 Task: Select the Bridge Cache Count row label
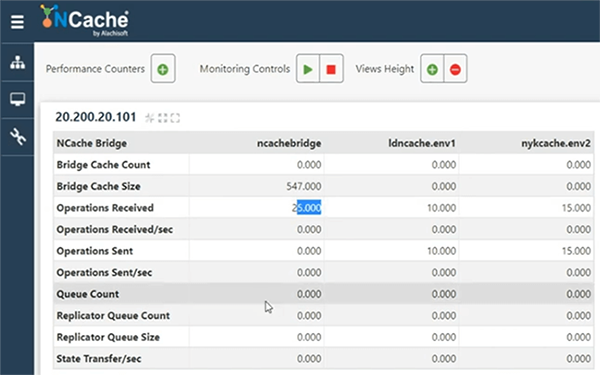coord(103,165)
